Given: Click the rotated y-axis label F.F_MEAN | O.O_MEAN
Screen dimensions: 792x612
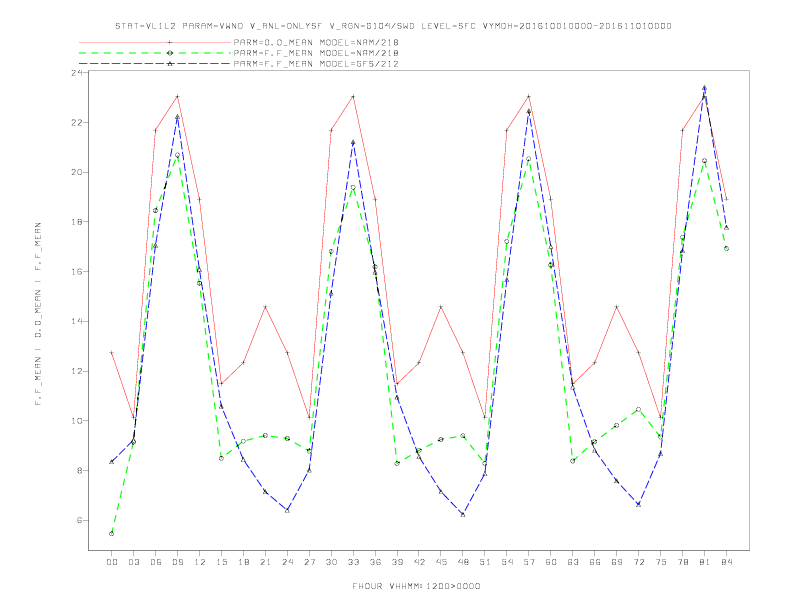Looking at the screenshot, I should [38, 314].
